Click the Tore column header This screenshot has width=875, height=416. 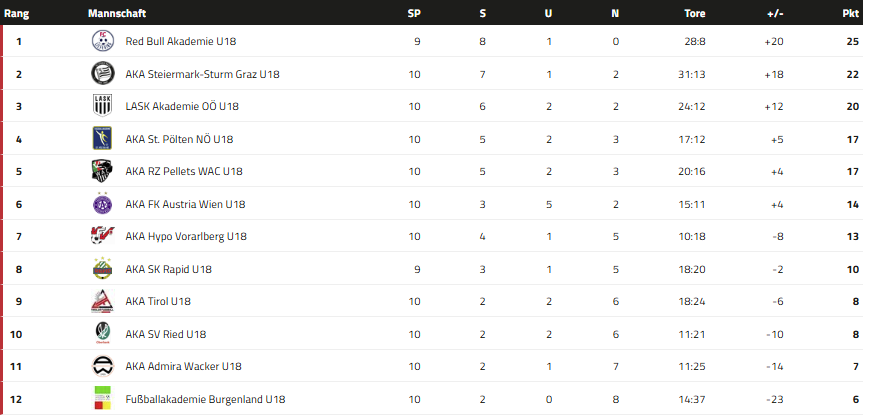pyautogui.click(x=694, y=13)
